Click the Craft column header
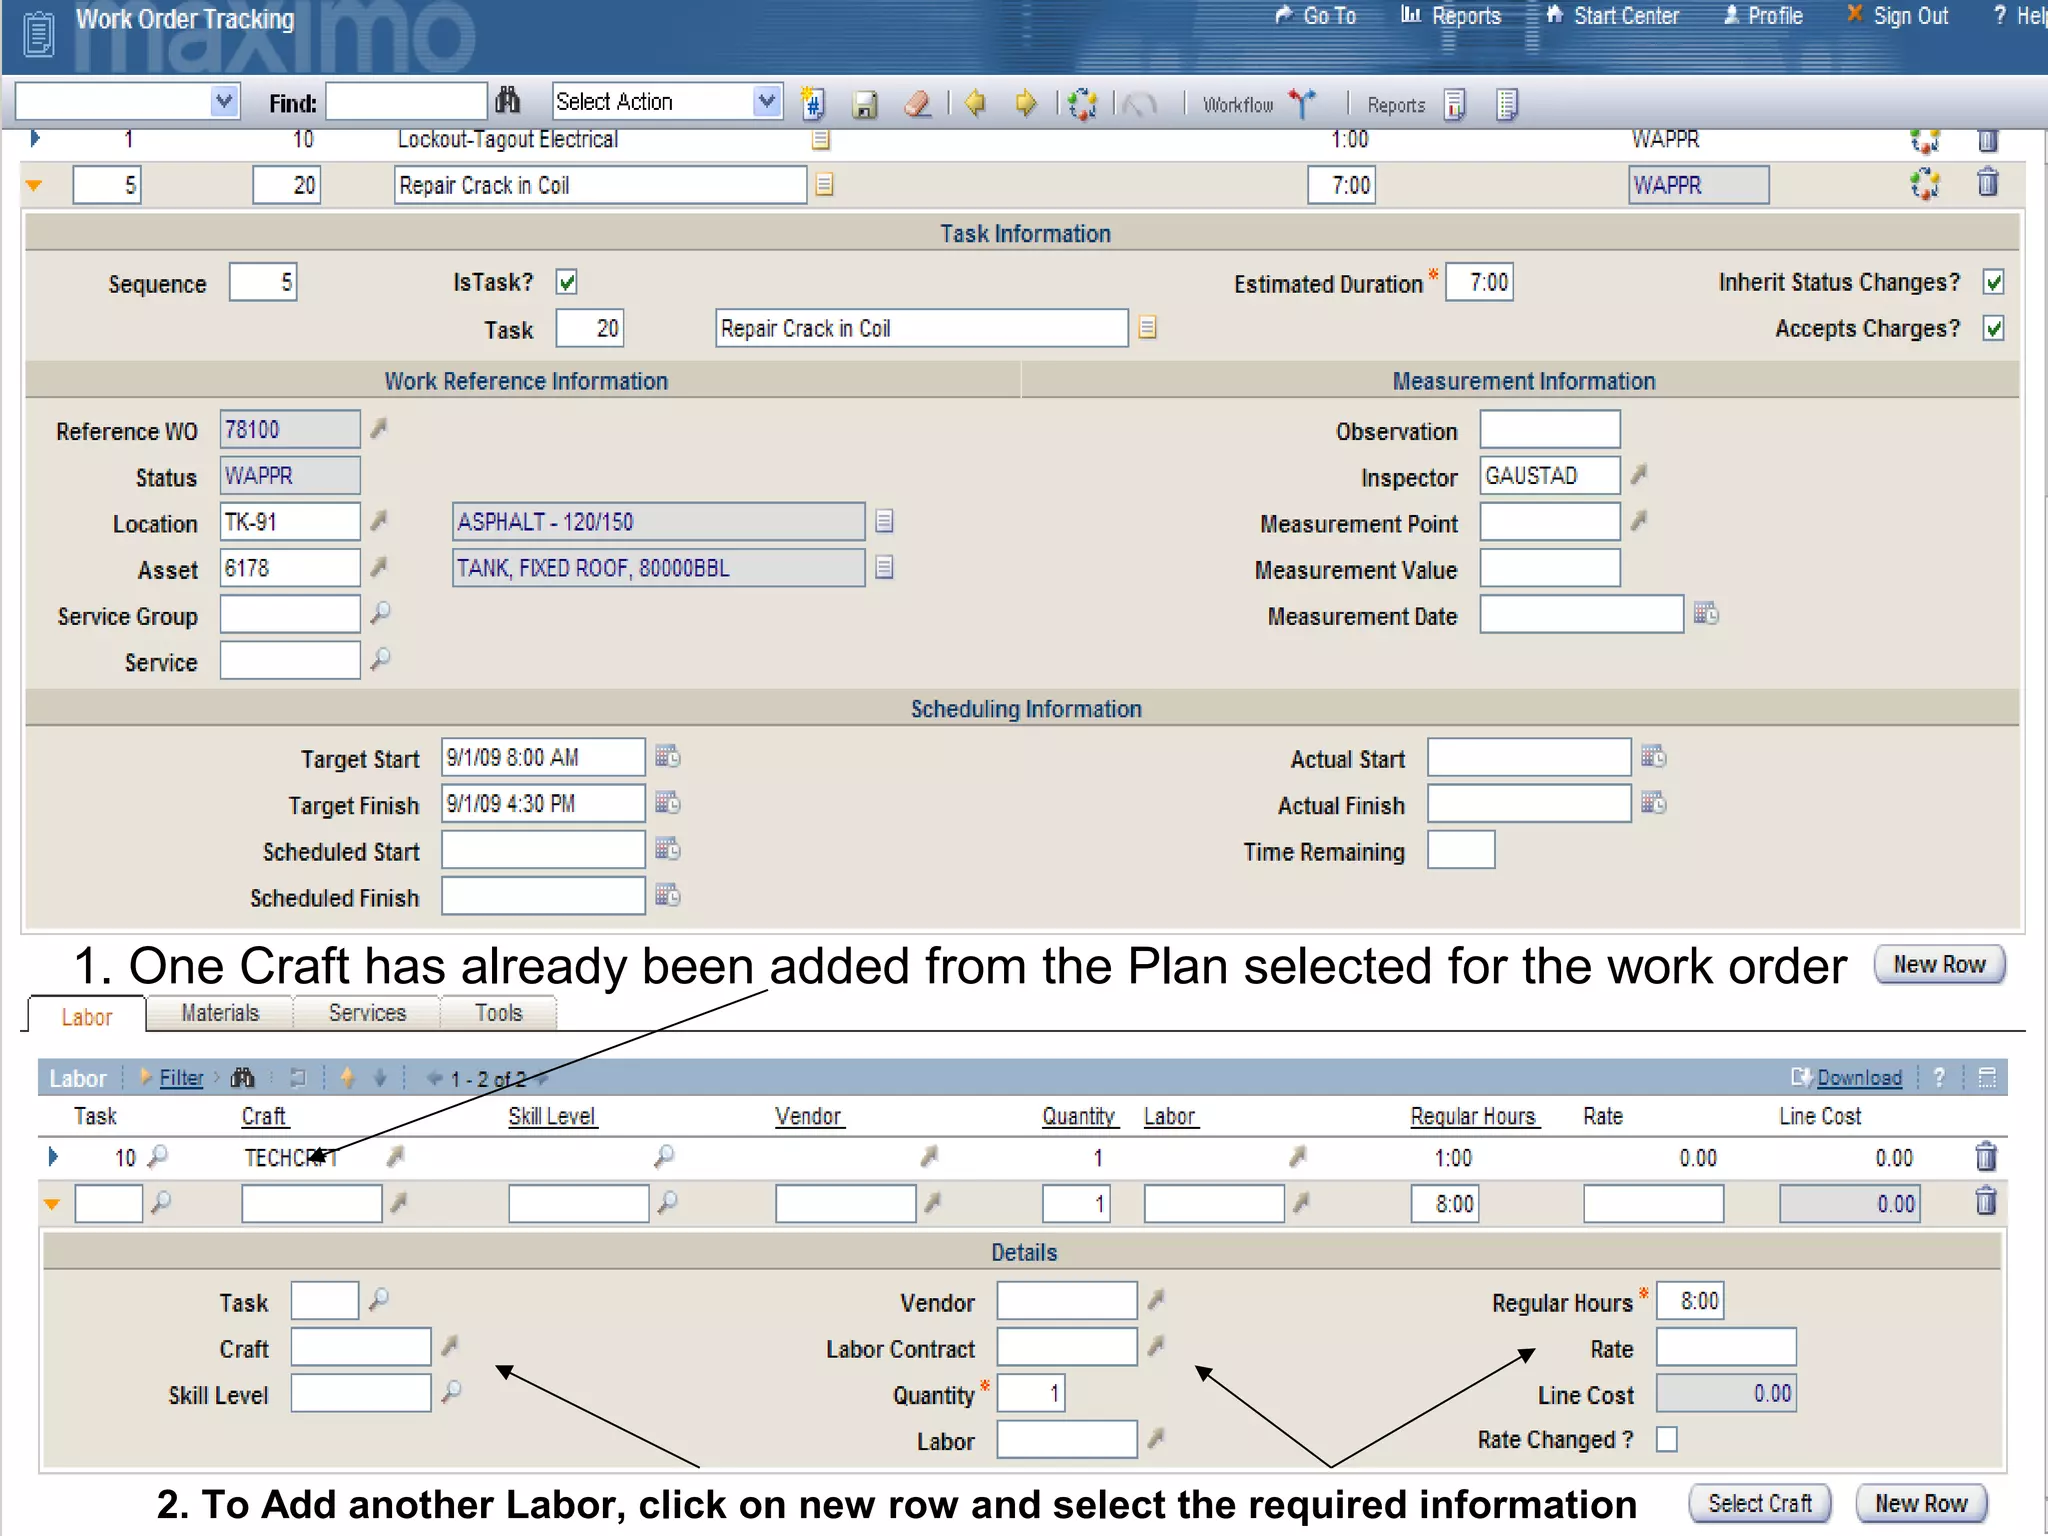The width and height of the screenshot is (2048, 1536). tap(264, 1116)
